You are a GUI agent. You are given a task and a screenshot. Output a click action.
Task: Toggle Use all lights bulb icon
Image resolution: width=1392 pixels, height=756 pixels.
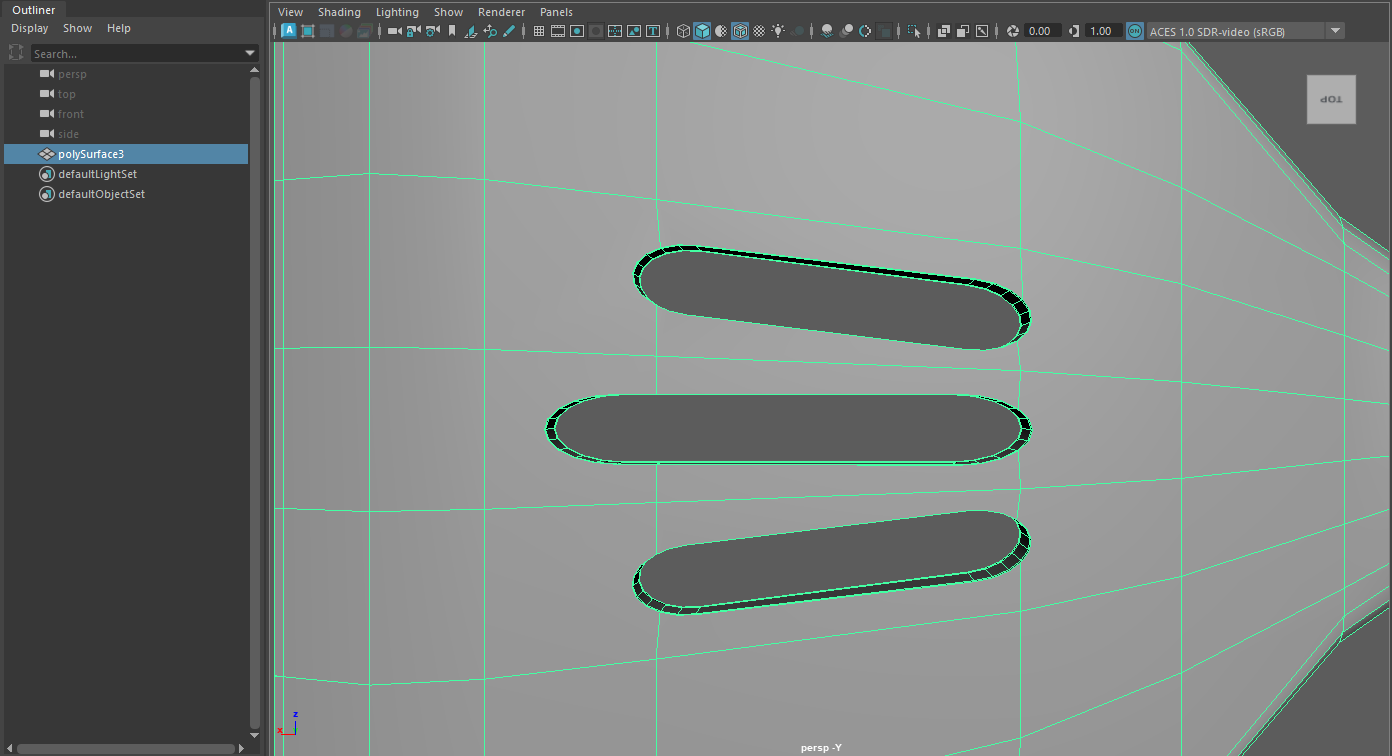pyautogui.click(x=778, y=31)
